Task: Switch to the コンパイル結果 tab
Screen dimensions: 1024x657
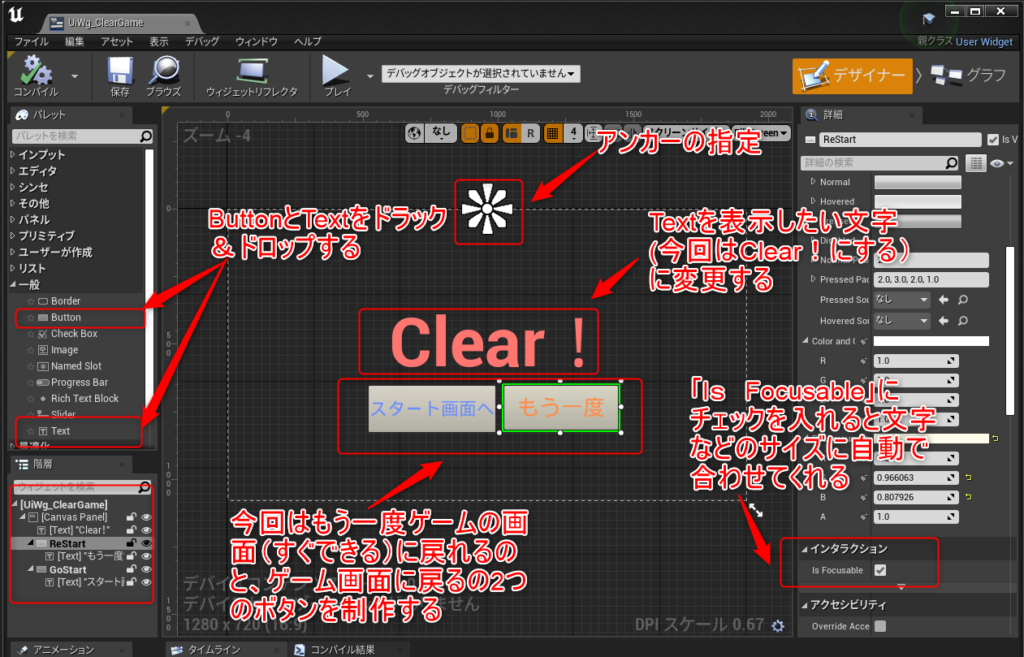Action: (341, 649)
